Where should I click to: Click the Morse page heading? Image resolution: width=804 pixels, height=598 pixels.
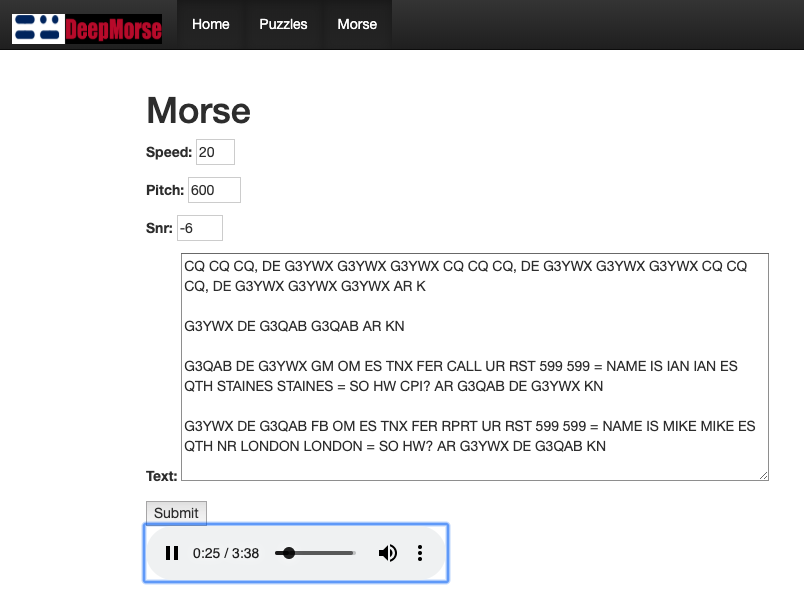pos(198,110)
